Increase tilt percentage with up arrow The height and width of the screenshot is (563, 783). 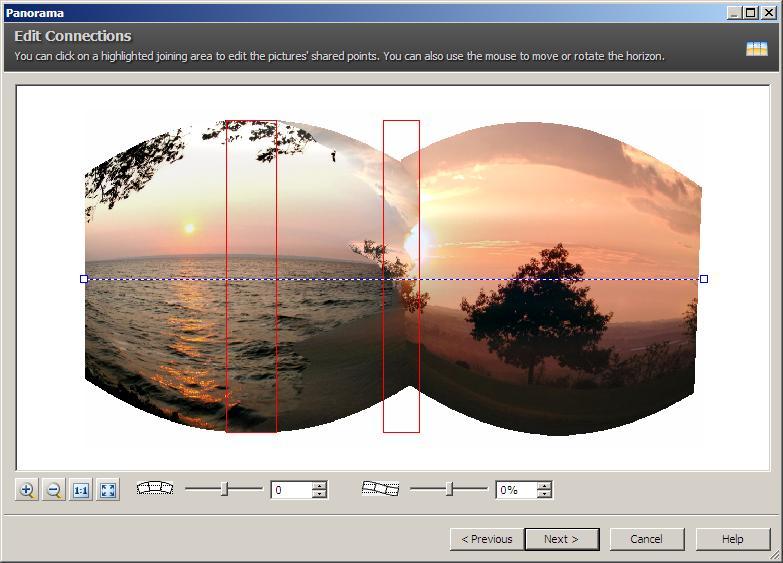pos(544,486)
